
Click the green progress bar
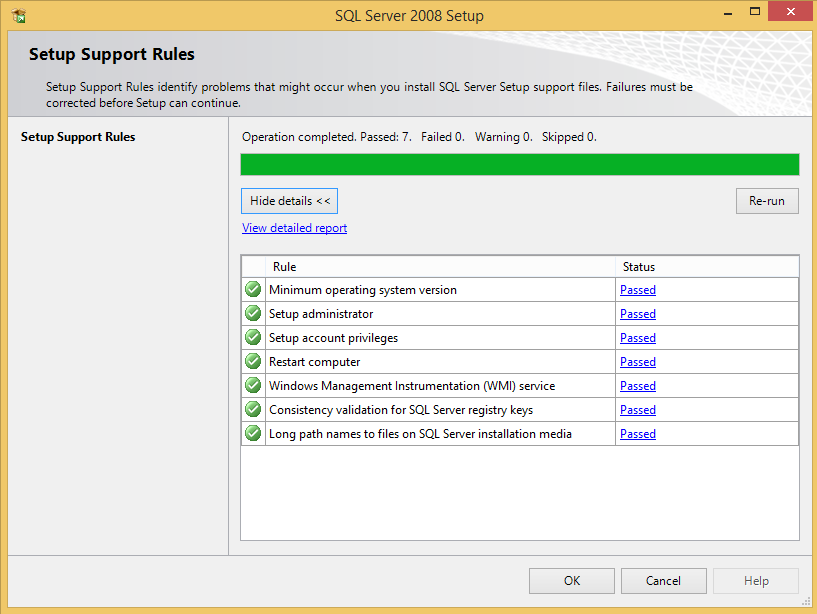[519, 165]
